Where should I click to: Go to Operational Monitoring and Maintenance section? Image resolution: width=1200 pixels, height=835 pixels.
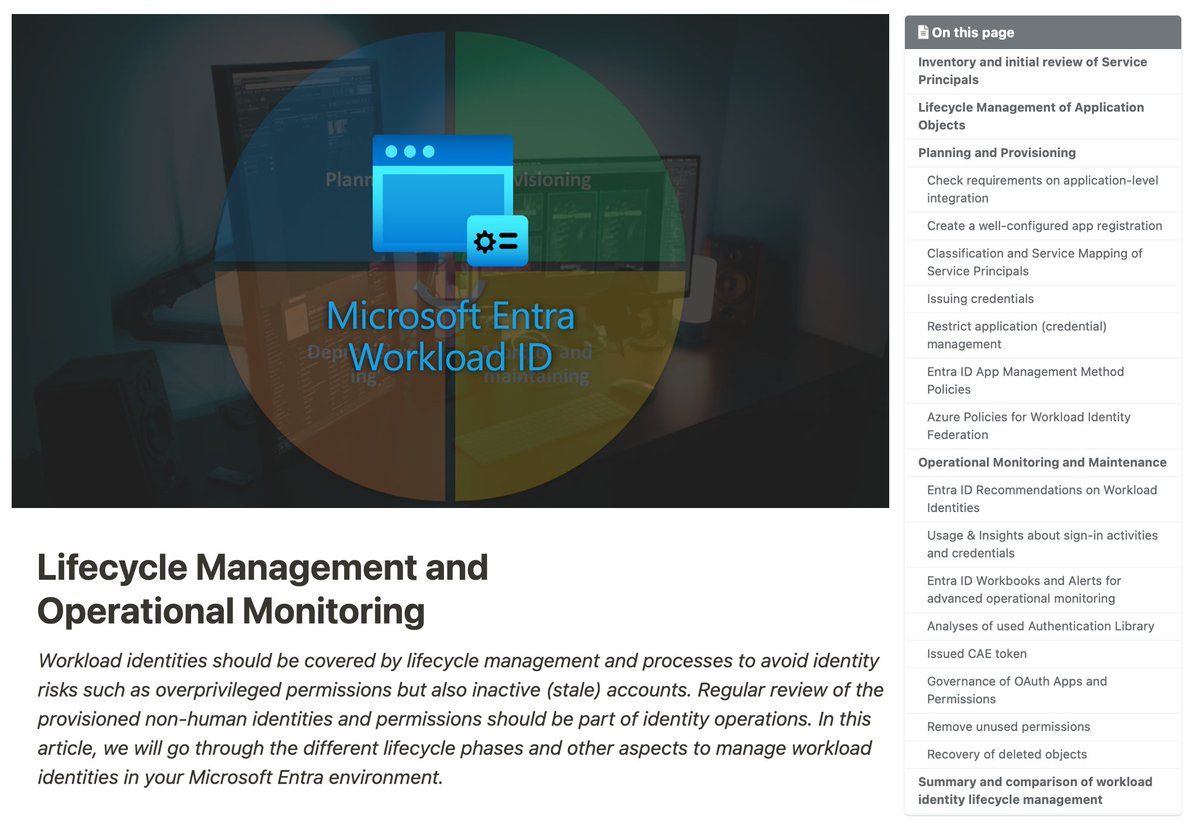coord(1043,463)
